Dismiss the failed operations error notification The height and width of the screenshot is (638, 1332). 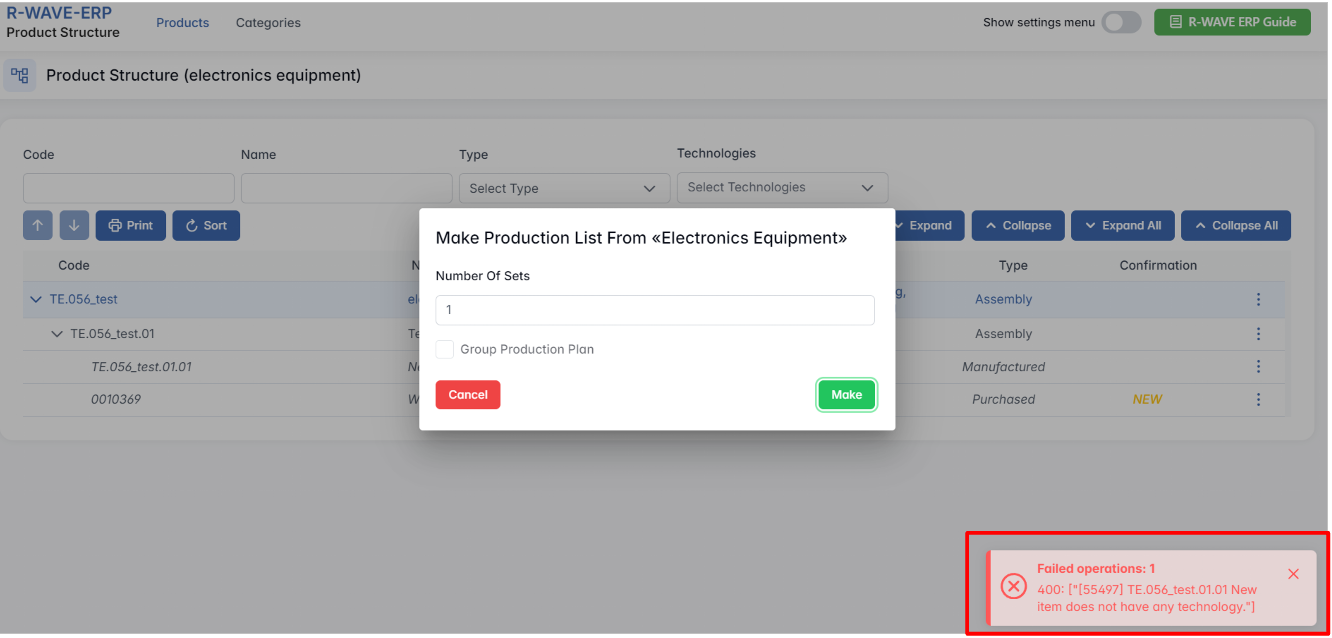click(1293, 574)
